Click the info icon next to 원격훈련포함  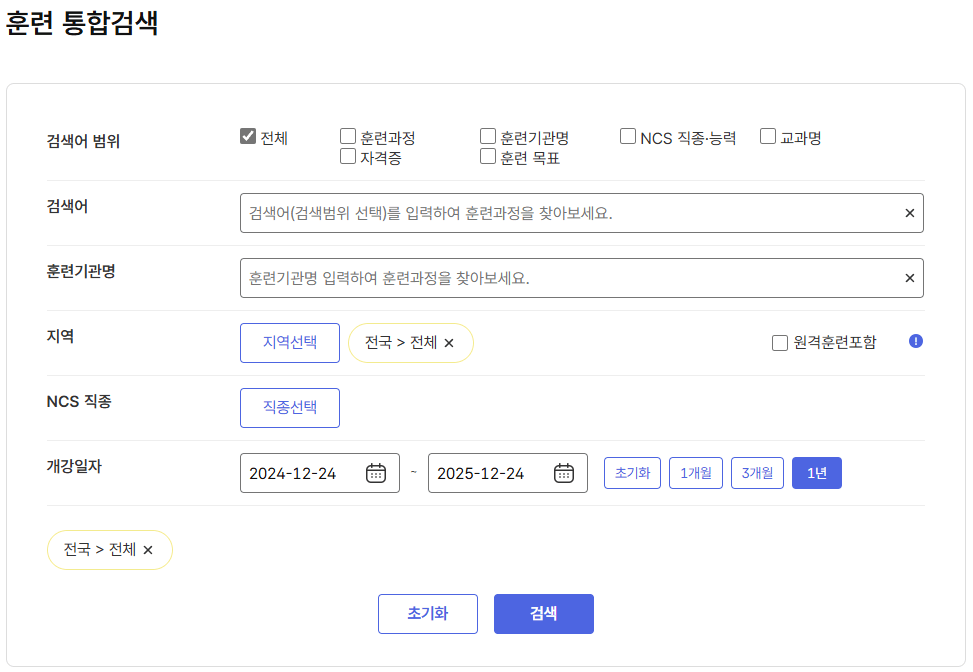916,343
